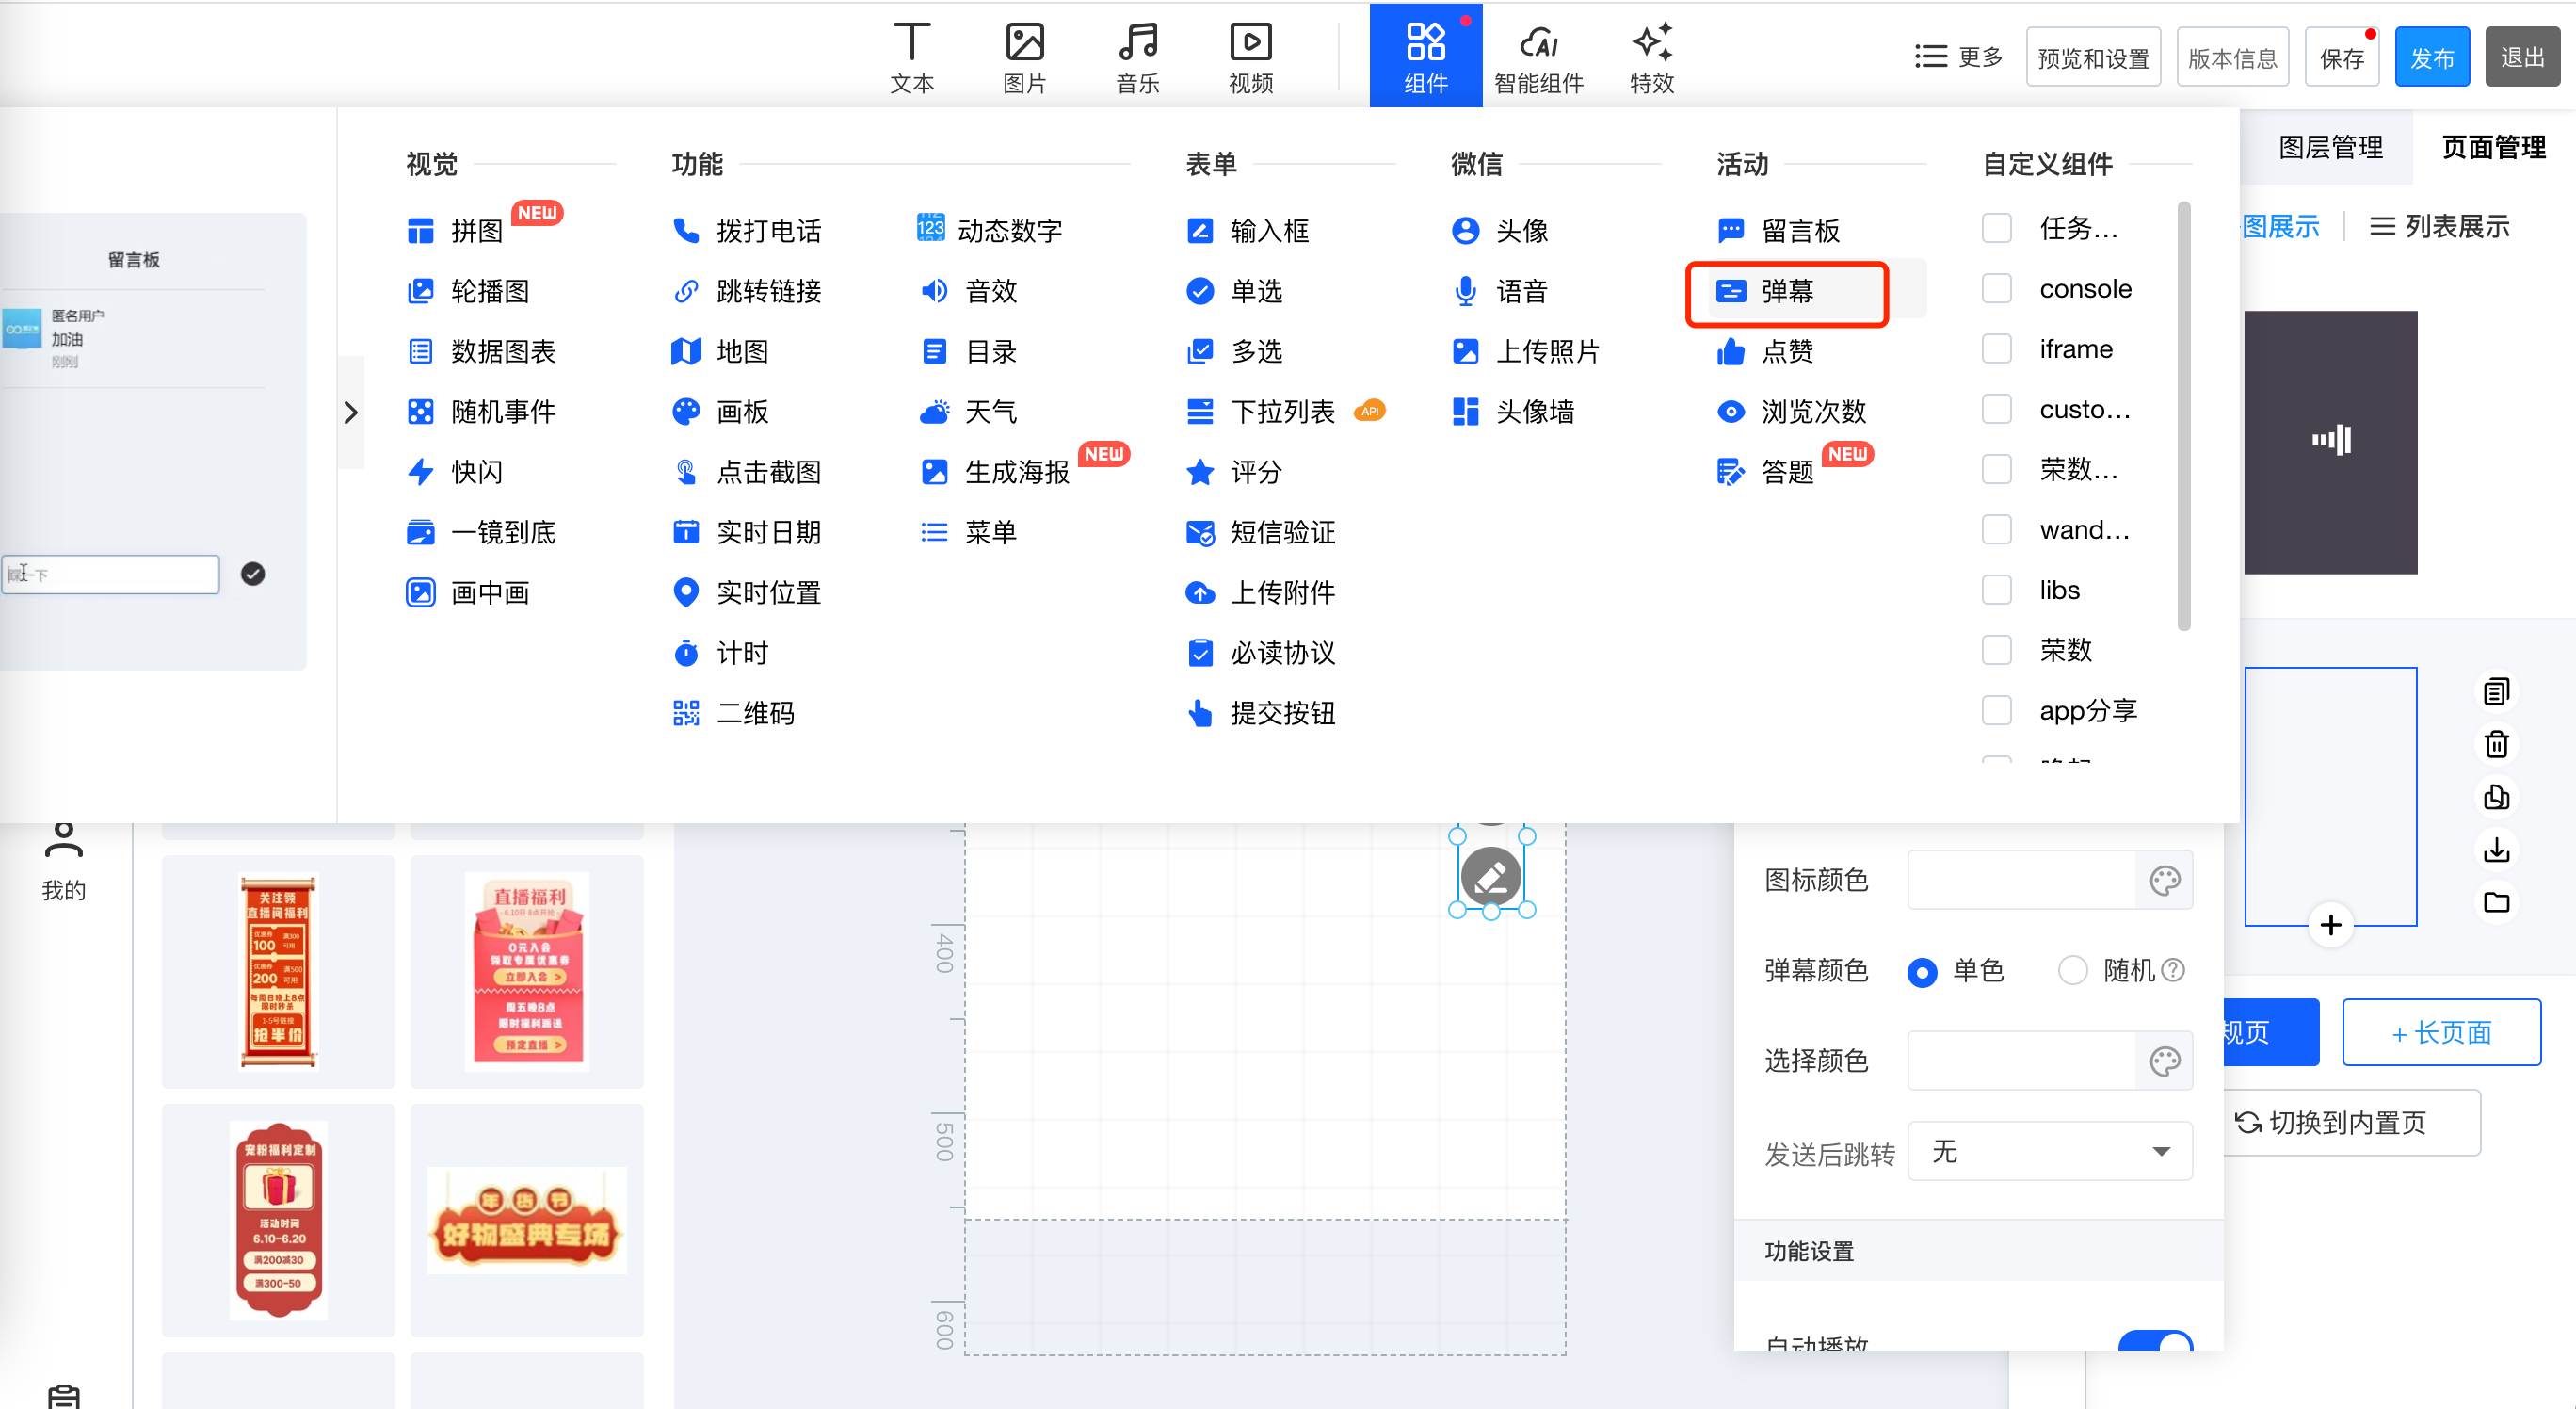Expand the 更多 menu

point(1958,57)
